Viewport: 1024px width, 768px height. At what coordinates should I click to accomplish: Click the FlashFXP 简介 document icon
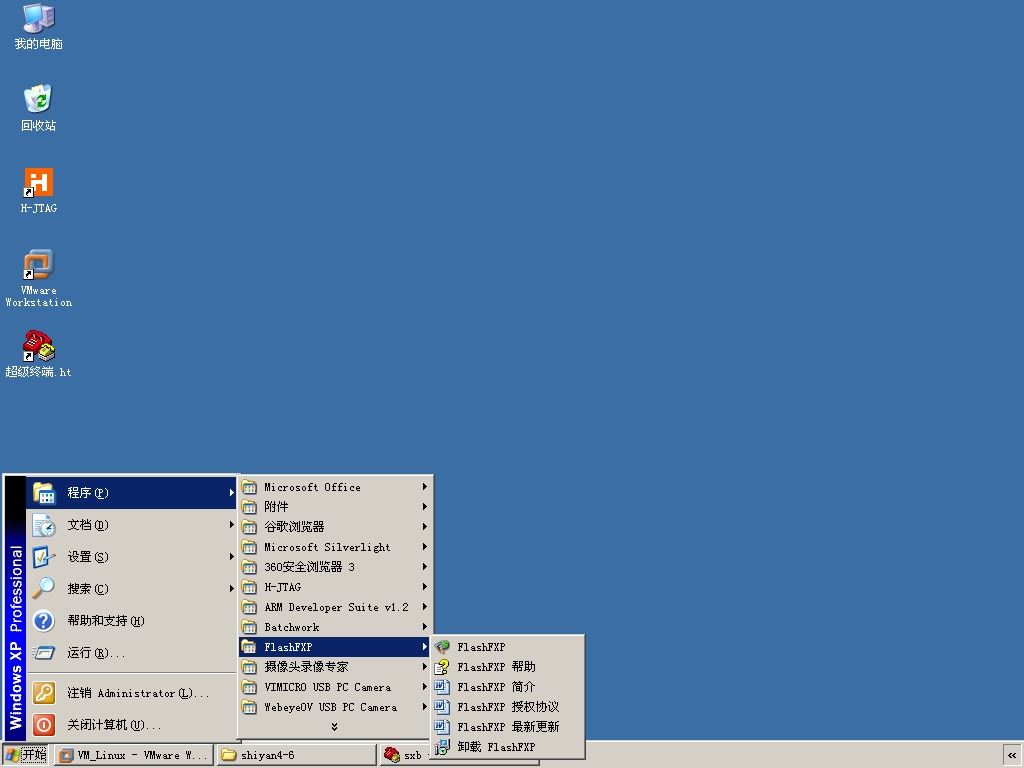click(x=442, y=687)
